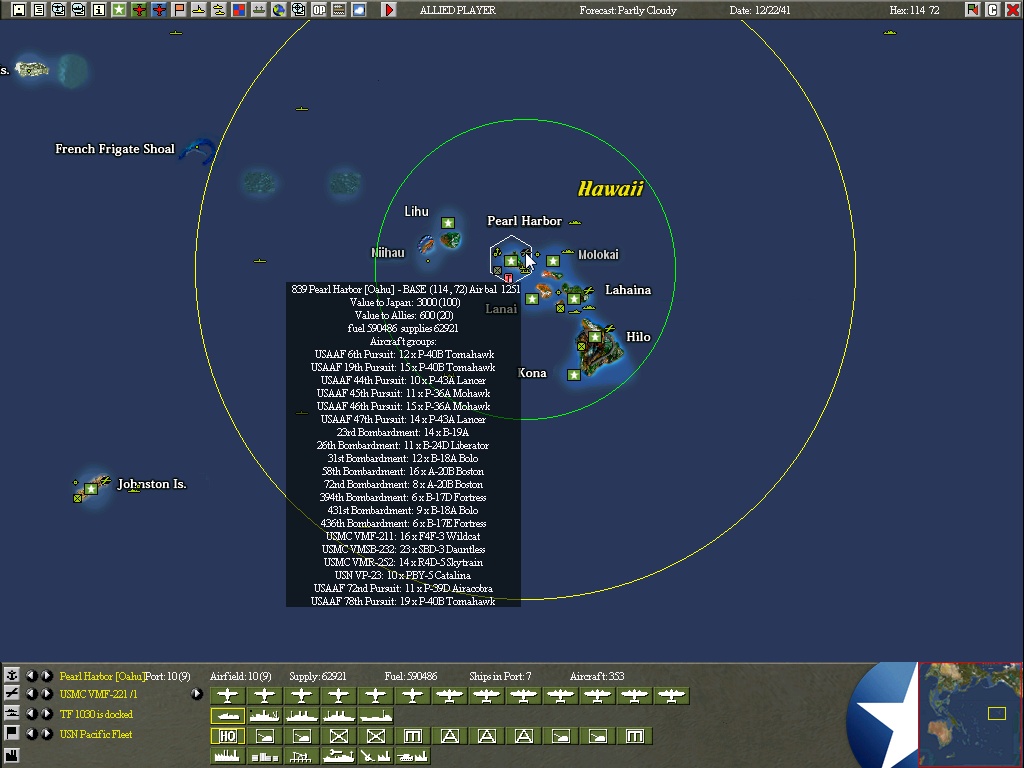Select the yellow-highlighted ship icon

[x=227, y=716]
